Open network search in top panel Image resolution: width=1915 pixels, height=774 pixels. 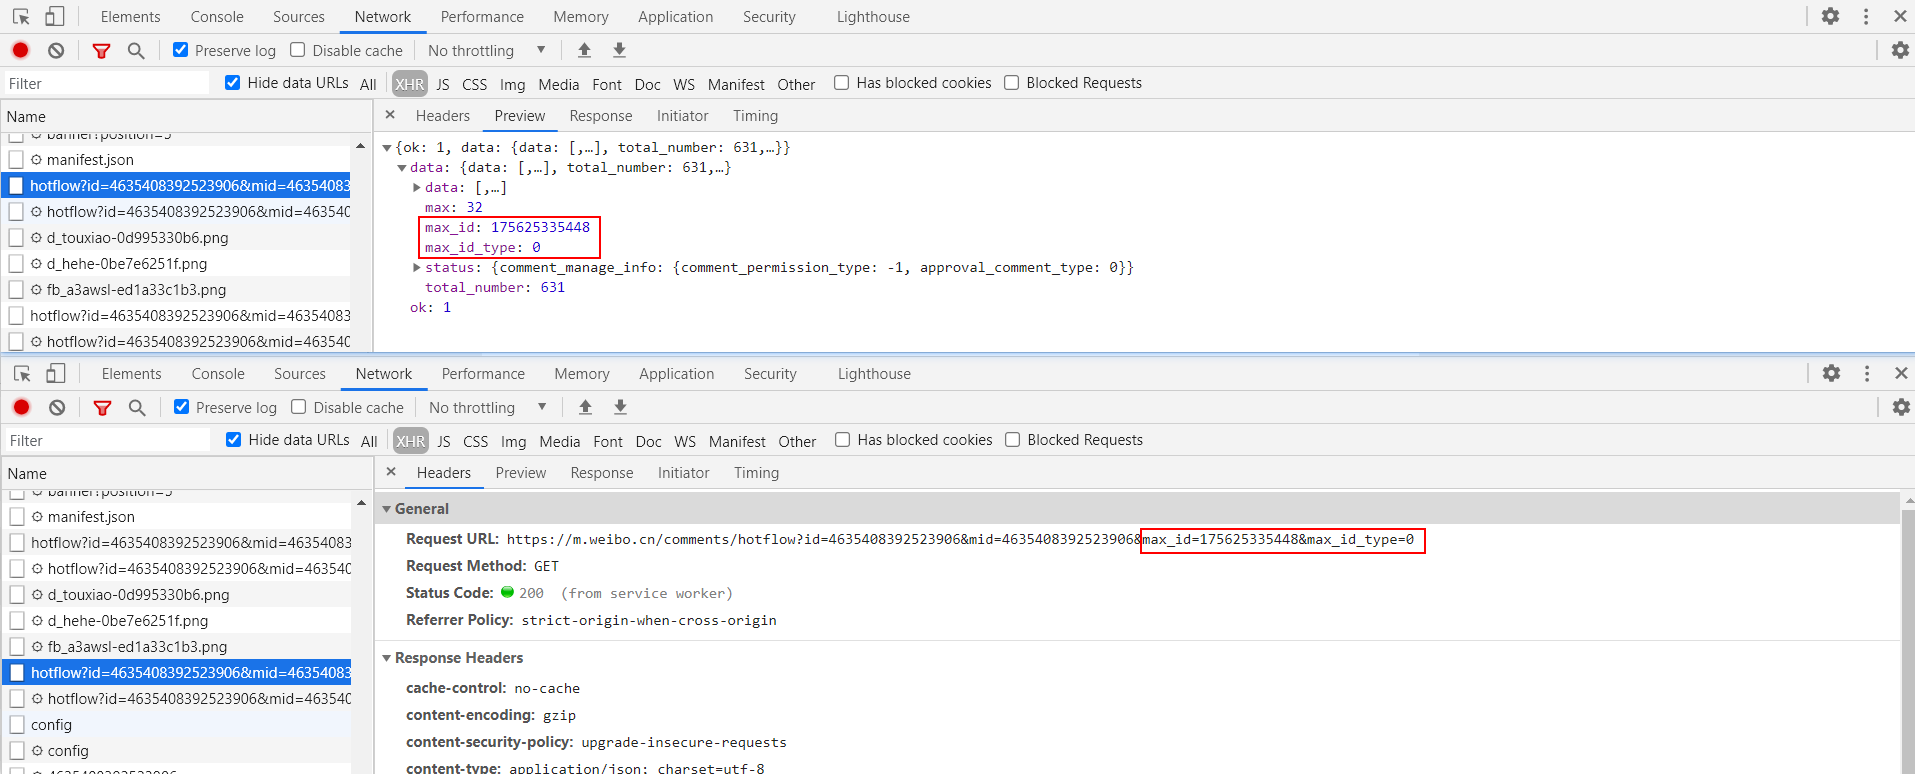136,50
